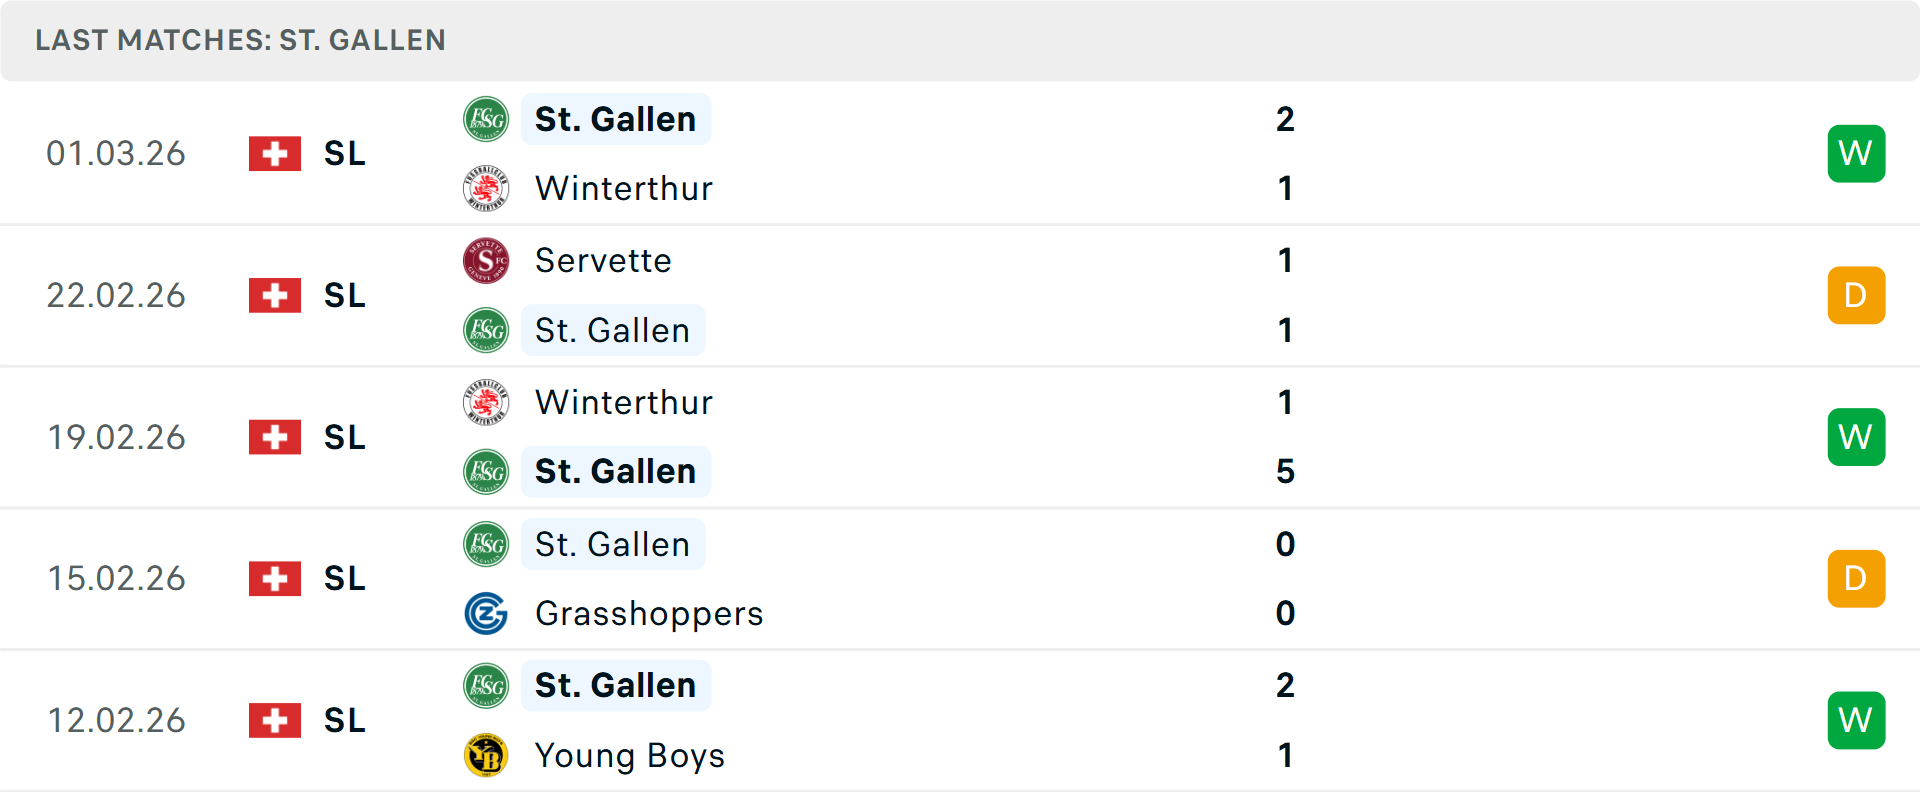Viewport: 1920px width, 792px height.
Task: Open Young Boys team link
Action: click(x=630, y=755)
